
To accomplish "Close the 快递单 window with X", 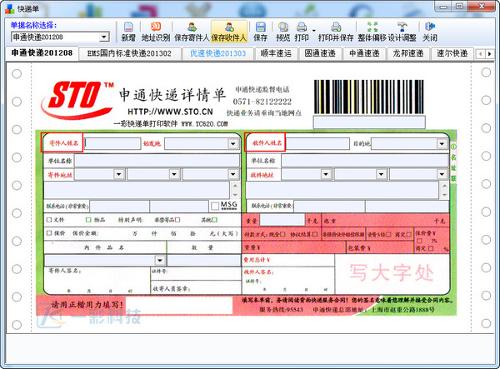I will tap(482, 7).
